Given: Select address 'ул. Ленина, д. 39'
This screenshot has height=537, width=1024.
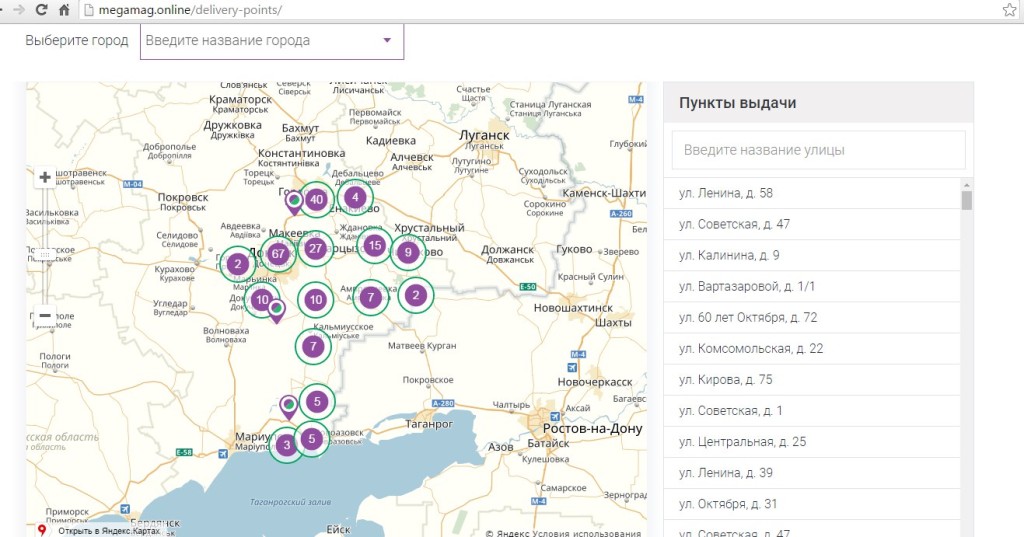Looking at the screenshot, I should (x=812, y=472).
